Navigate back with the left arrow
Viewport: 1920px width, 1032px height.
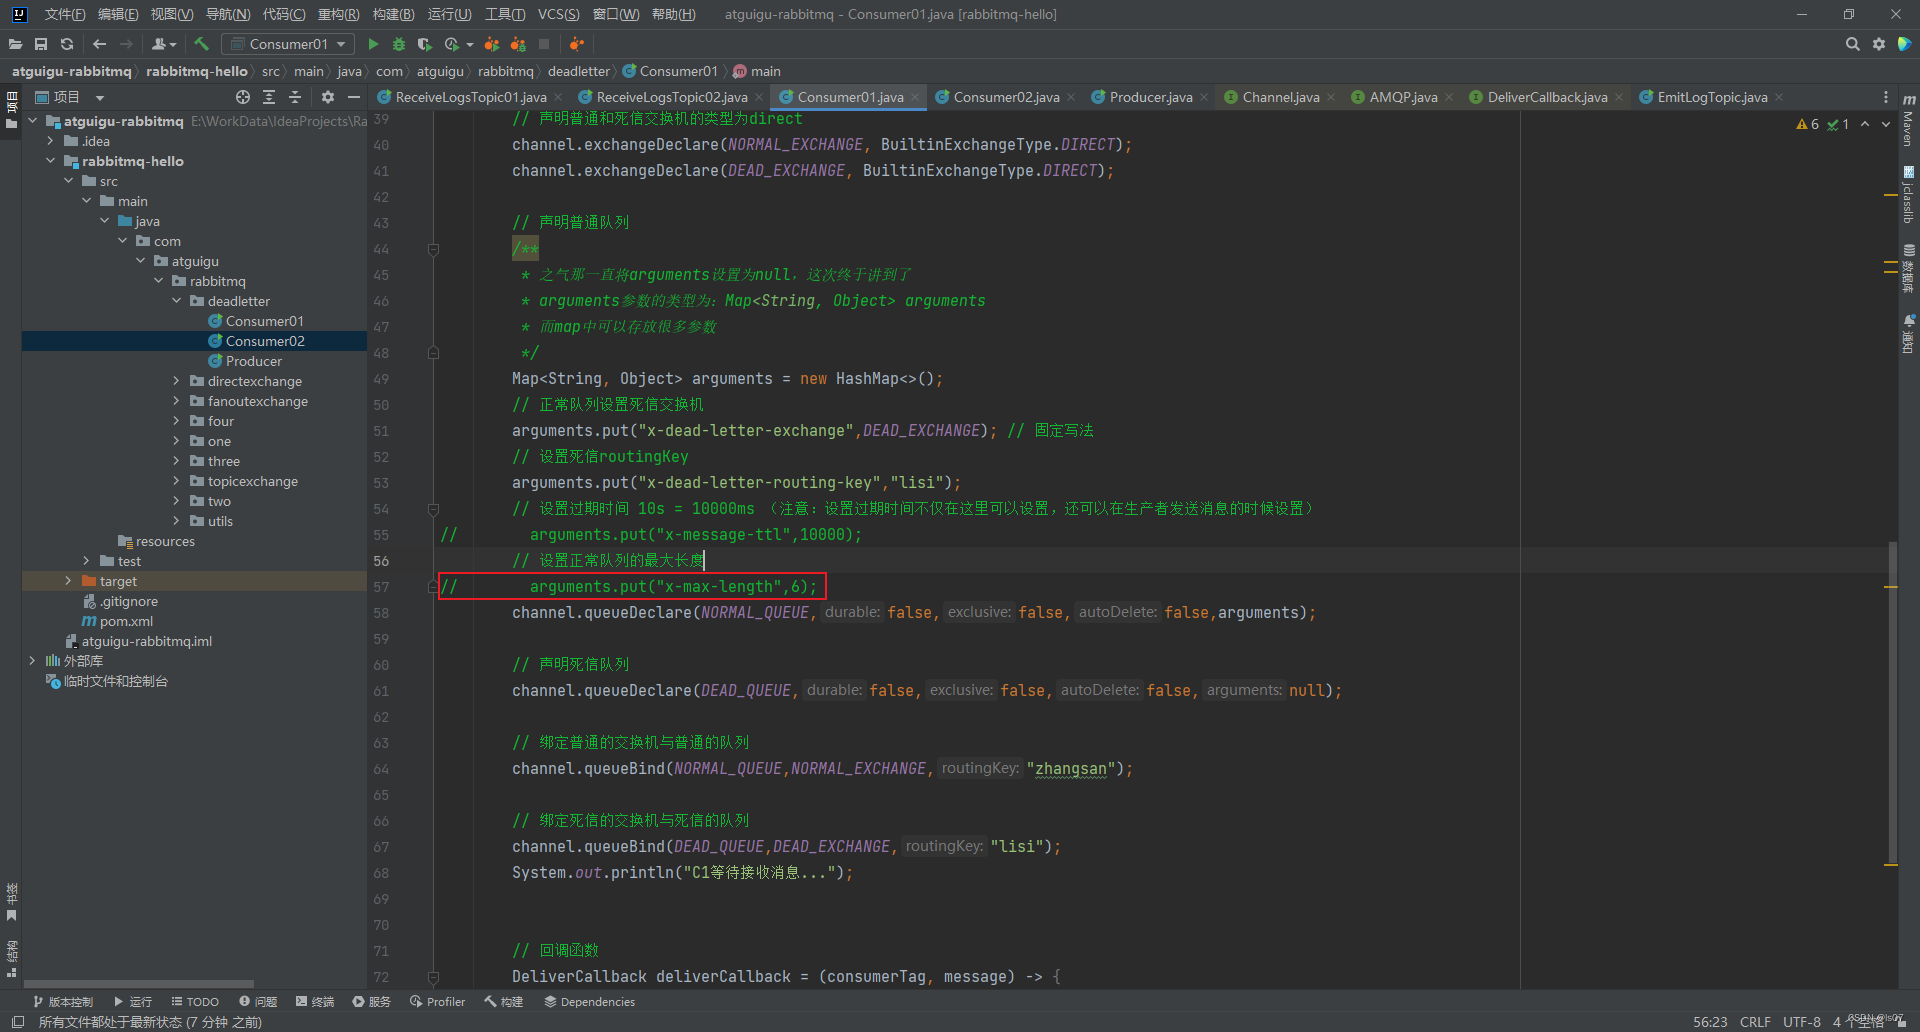pos(99,44)
